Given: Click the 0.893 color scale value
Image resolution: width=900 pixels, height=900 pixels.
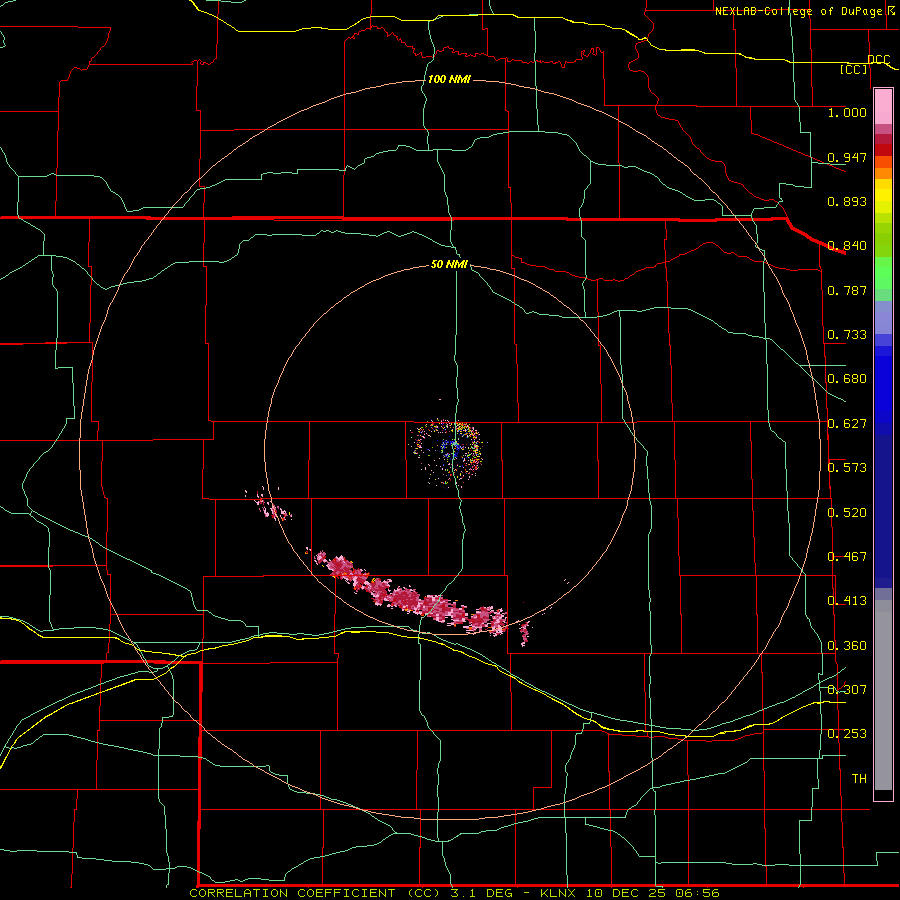Looking at the screenshot, I should point(847,201).
